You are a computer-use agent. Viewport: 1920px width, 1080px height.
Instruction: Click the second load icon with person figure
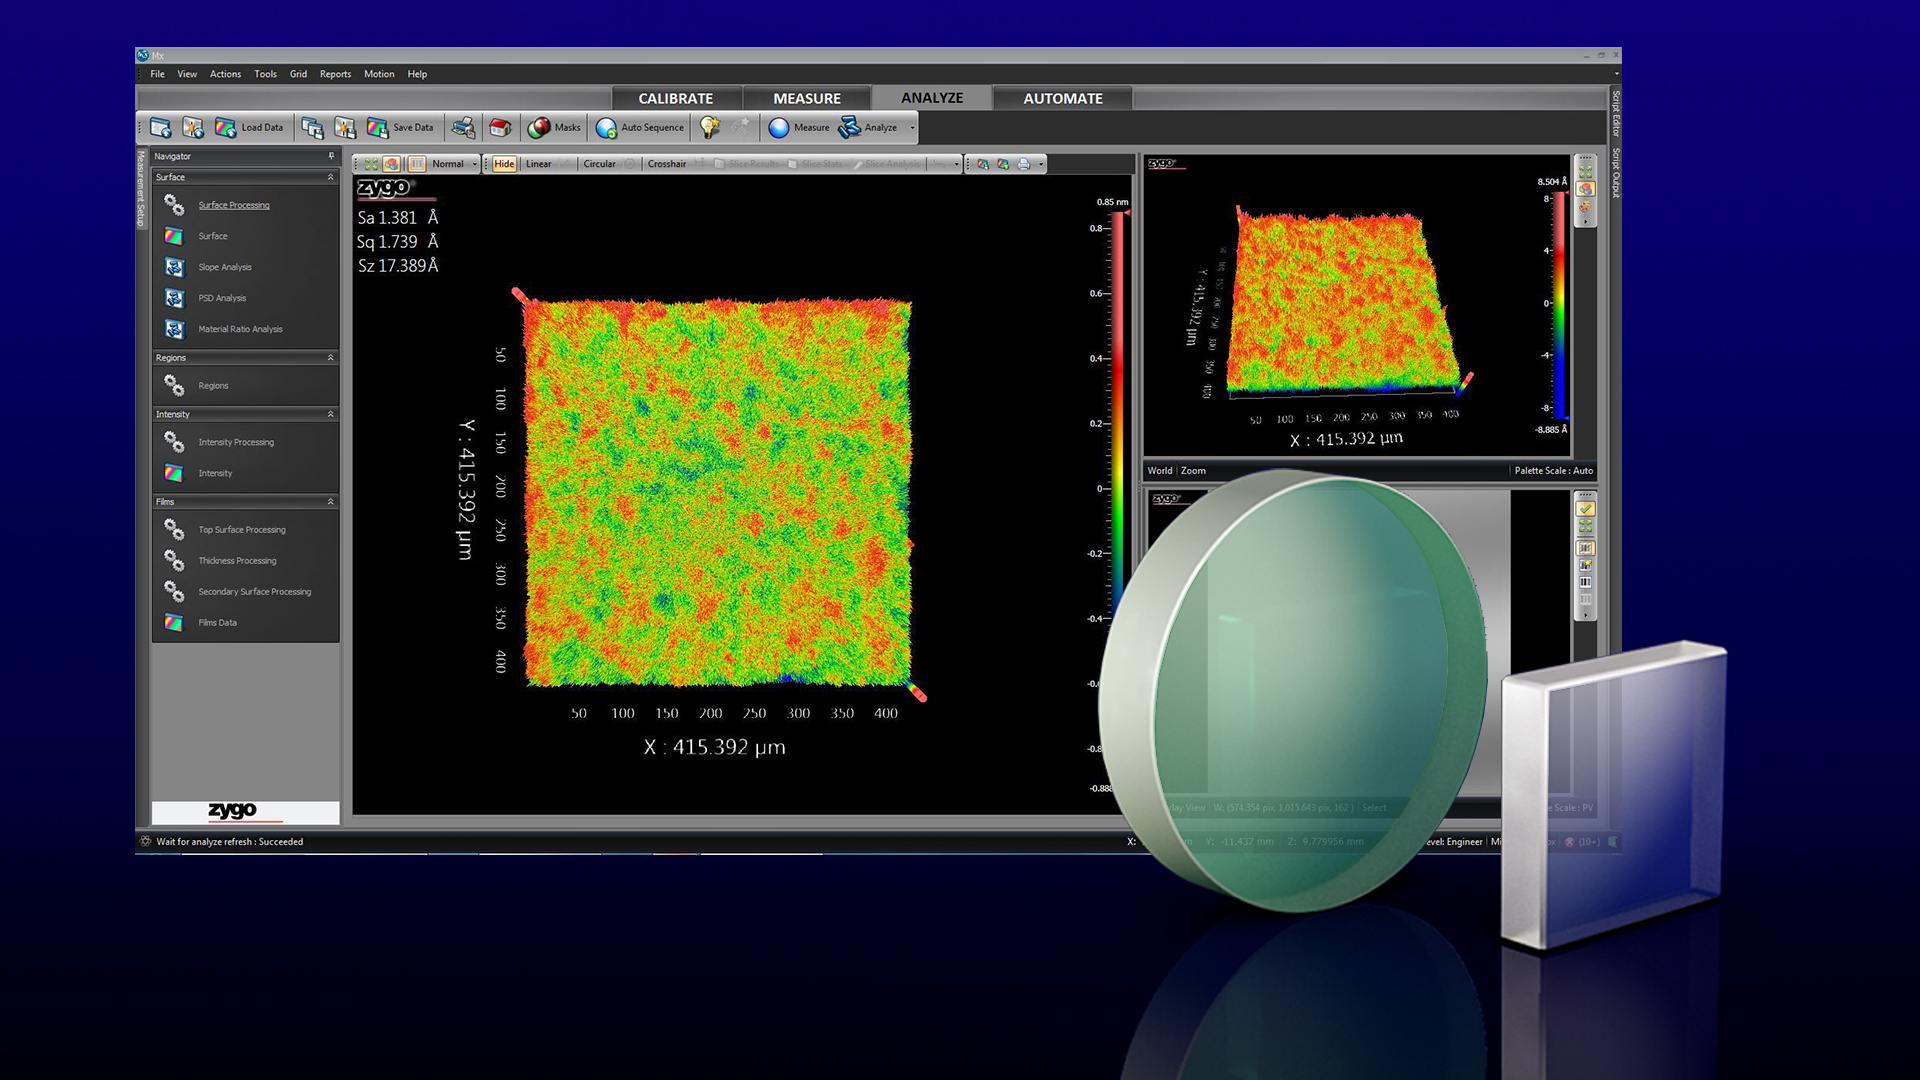(193, 127)
